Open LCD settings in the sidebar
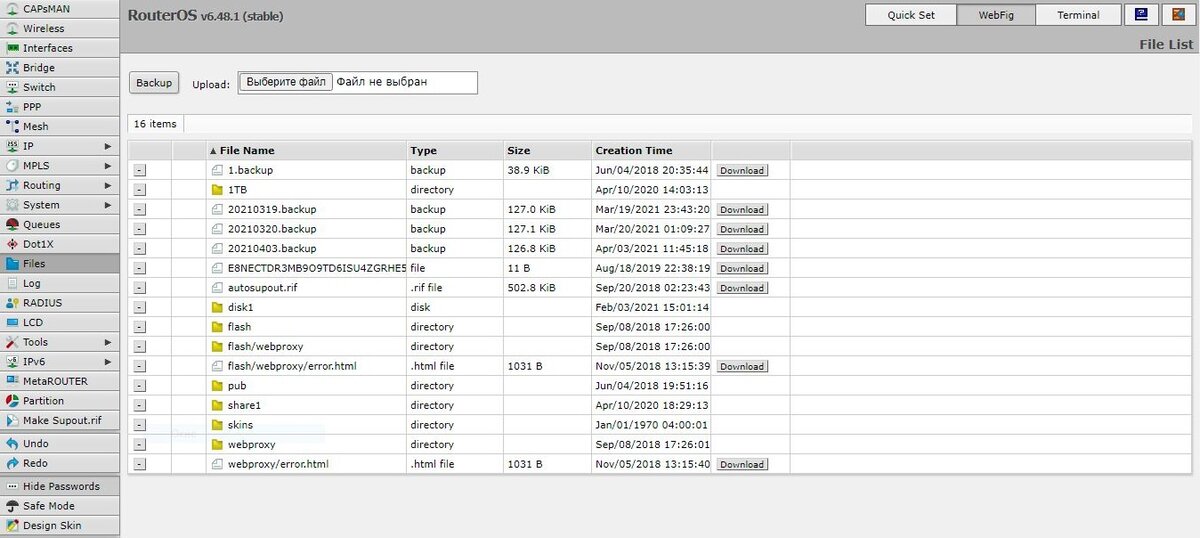Screen dimensions: 1200x538 click(60, 322)
